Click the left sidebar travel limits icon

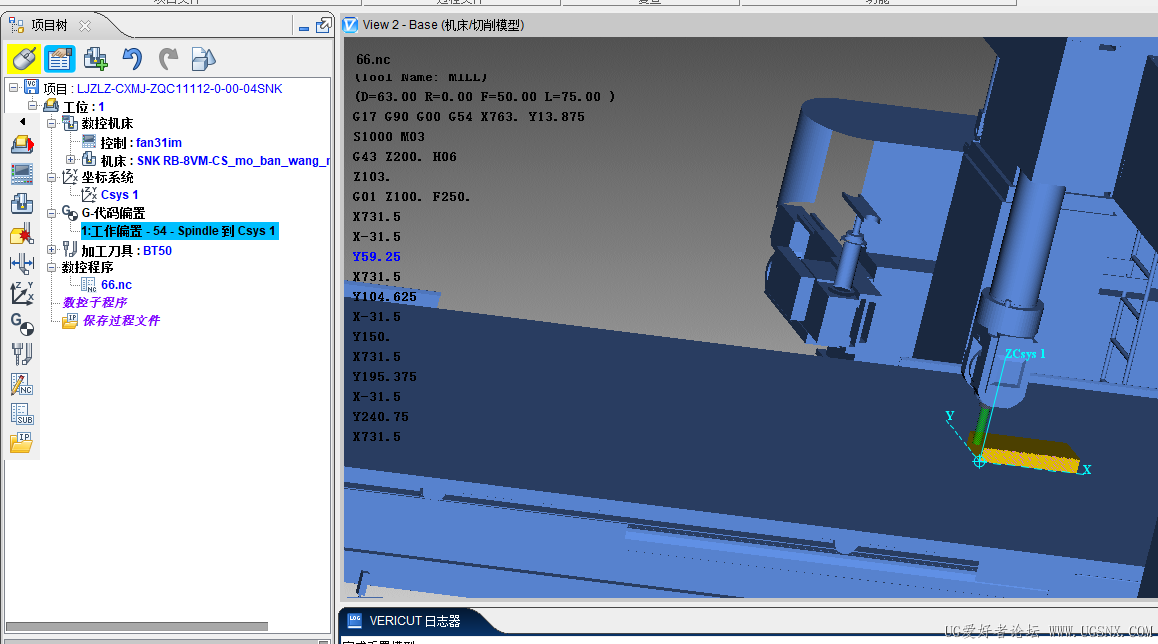click(22, 264)
